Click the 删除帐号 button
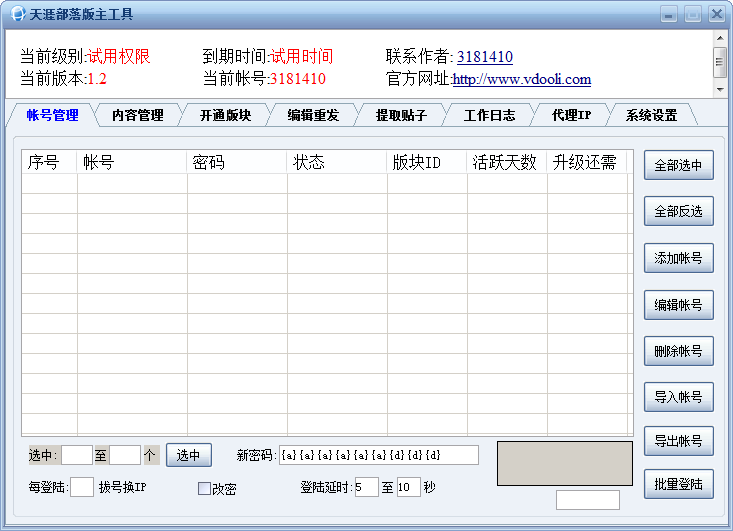This screenshot has height=531, width=733. [x=679, y=351]
